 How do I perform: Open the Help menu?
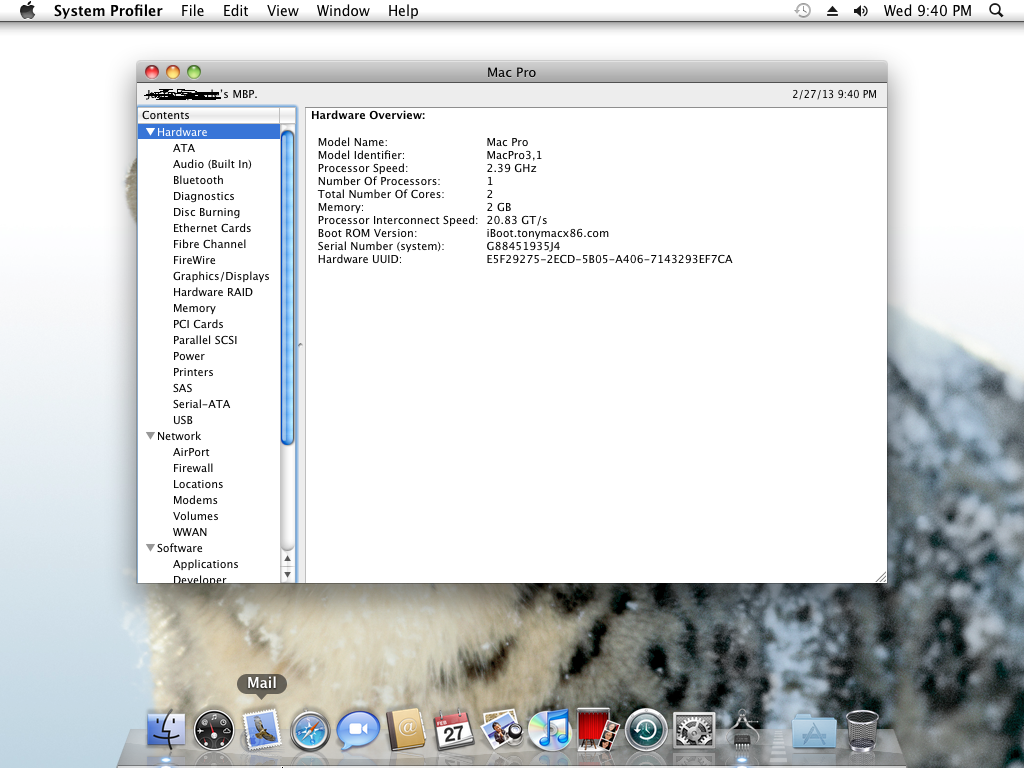[403, 11]
